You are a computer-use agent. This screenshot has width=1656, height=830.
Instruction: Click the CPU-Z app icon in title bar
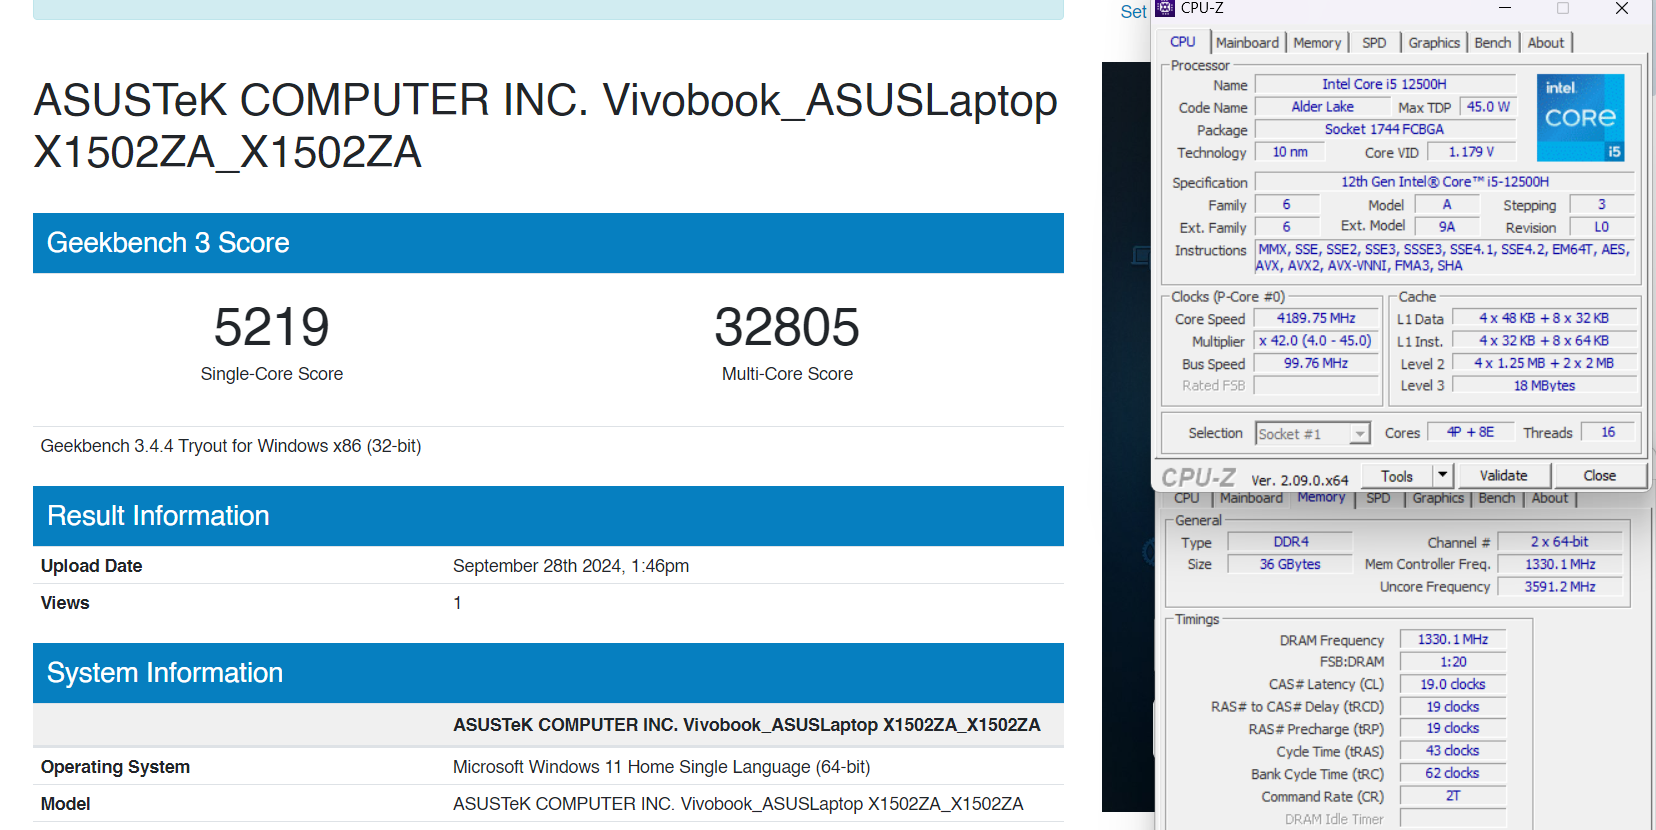tap(1165, 8)
